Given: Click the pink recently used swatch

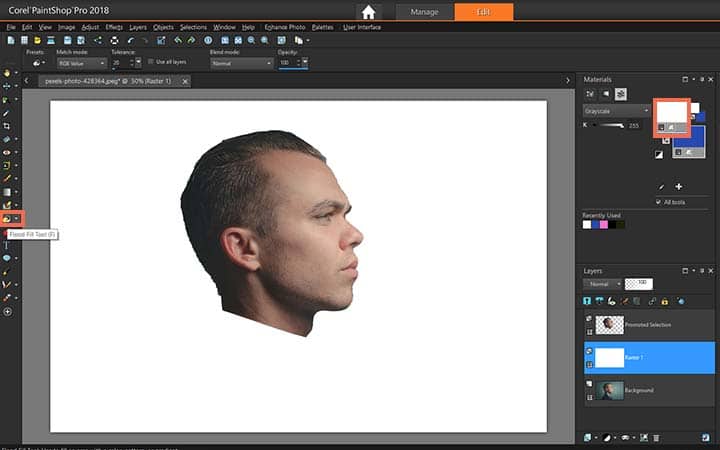Looking at the screenshot, I should point(604,225).
